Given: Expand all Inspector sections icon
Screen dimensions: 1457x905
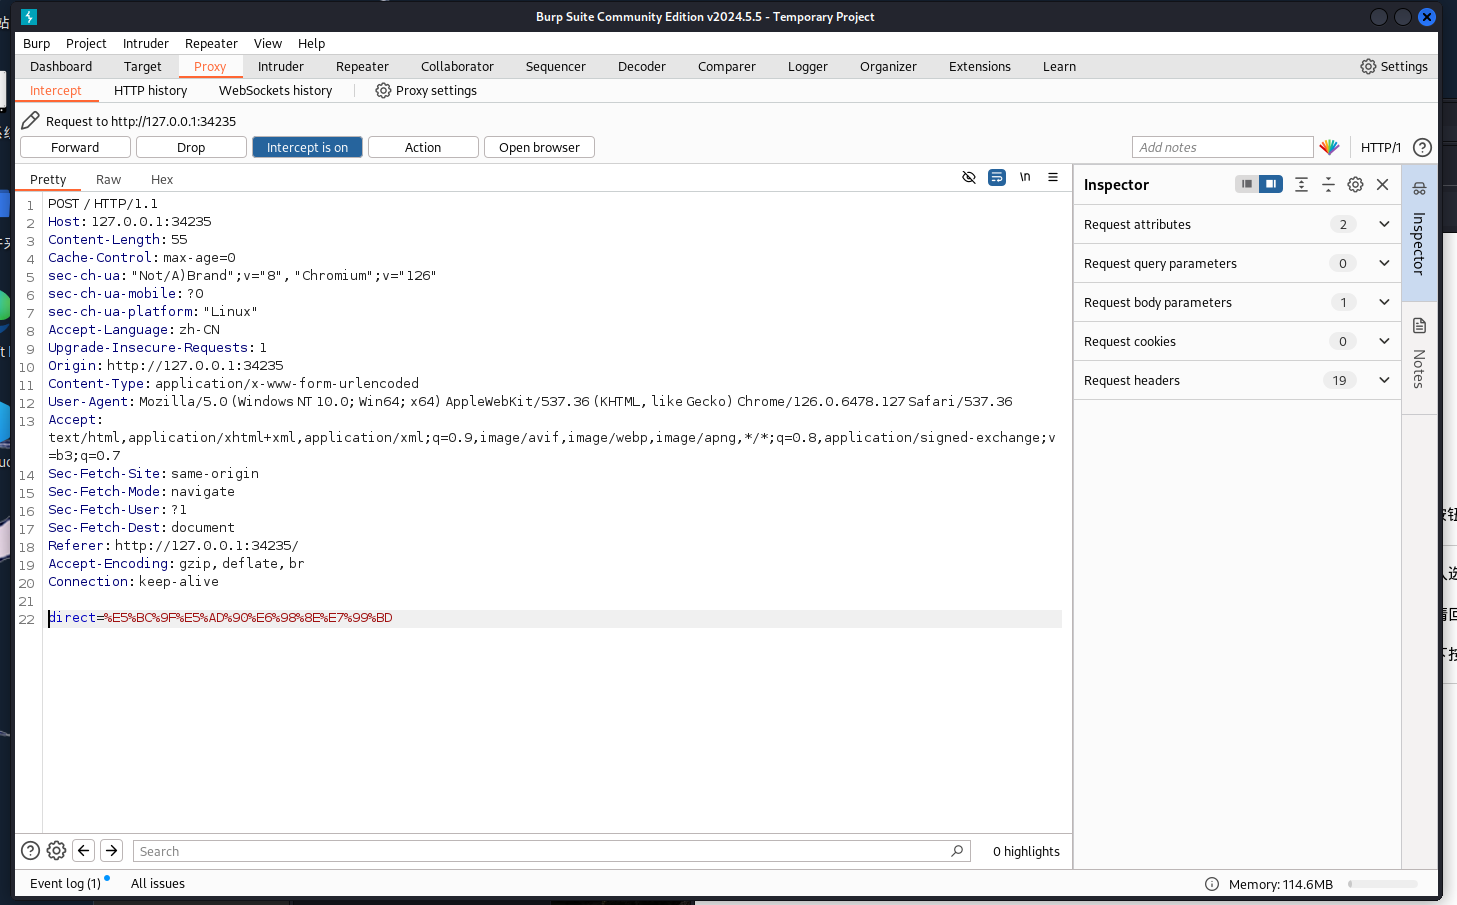Looking at the screenshot, I should 1301,184.
